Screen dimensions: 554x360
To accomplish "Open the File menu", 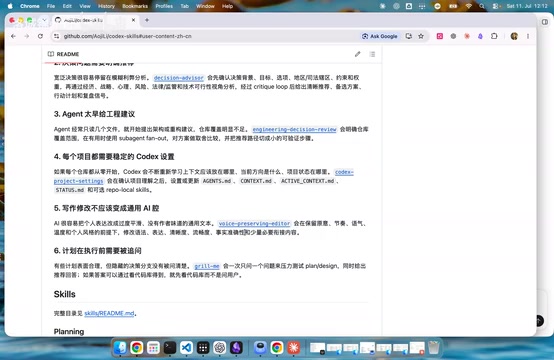I will (51, 6).
